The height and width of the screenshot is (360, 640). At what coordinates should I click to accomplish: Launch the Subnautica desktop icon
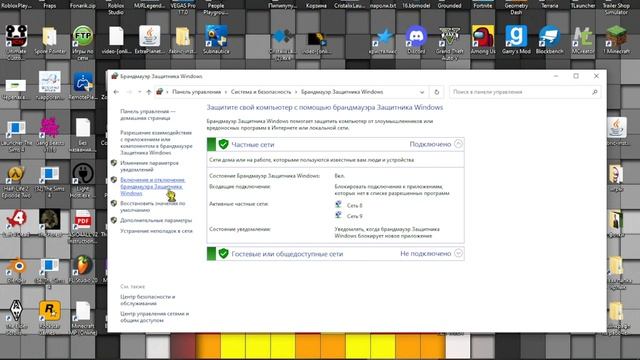click(x=216, y=38)
